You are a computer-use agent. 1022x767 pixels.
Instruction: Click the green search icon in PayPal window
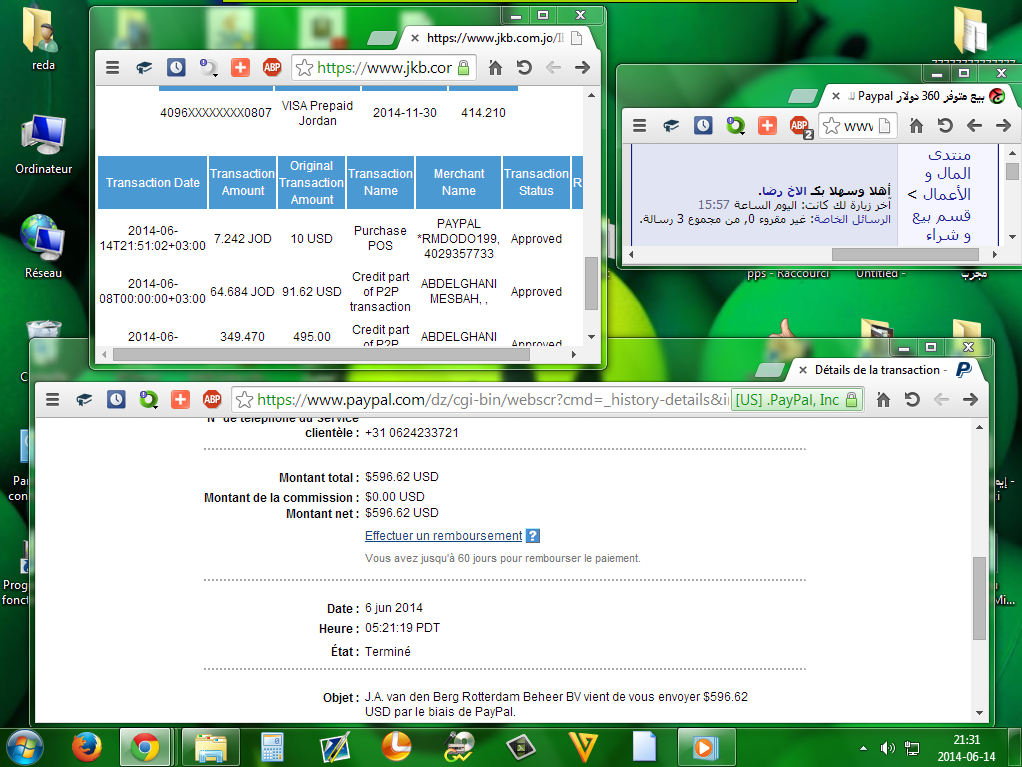pos(149,399)
